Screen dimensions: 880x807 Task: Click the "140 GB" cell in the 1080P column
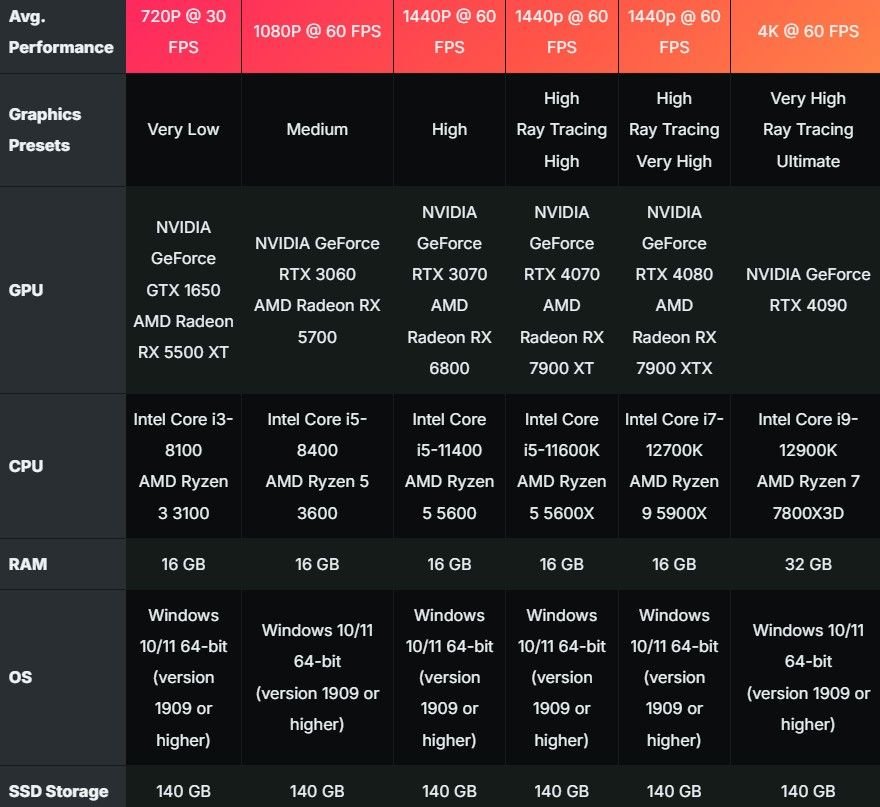[x=317, y=787]
